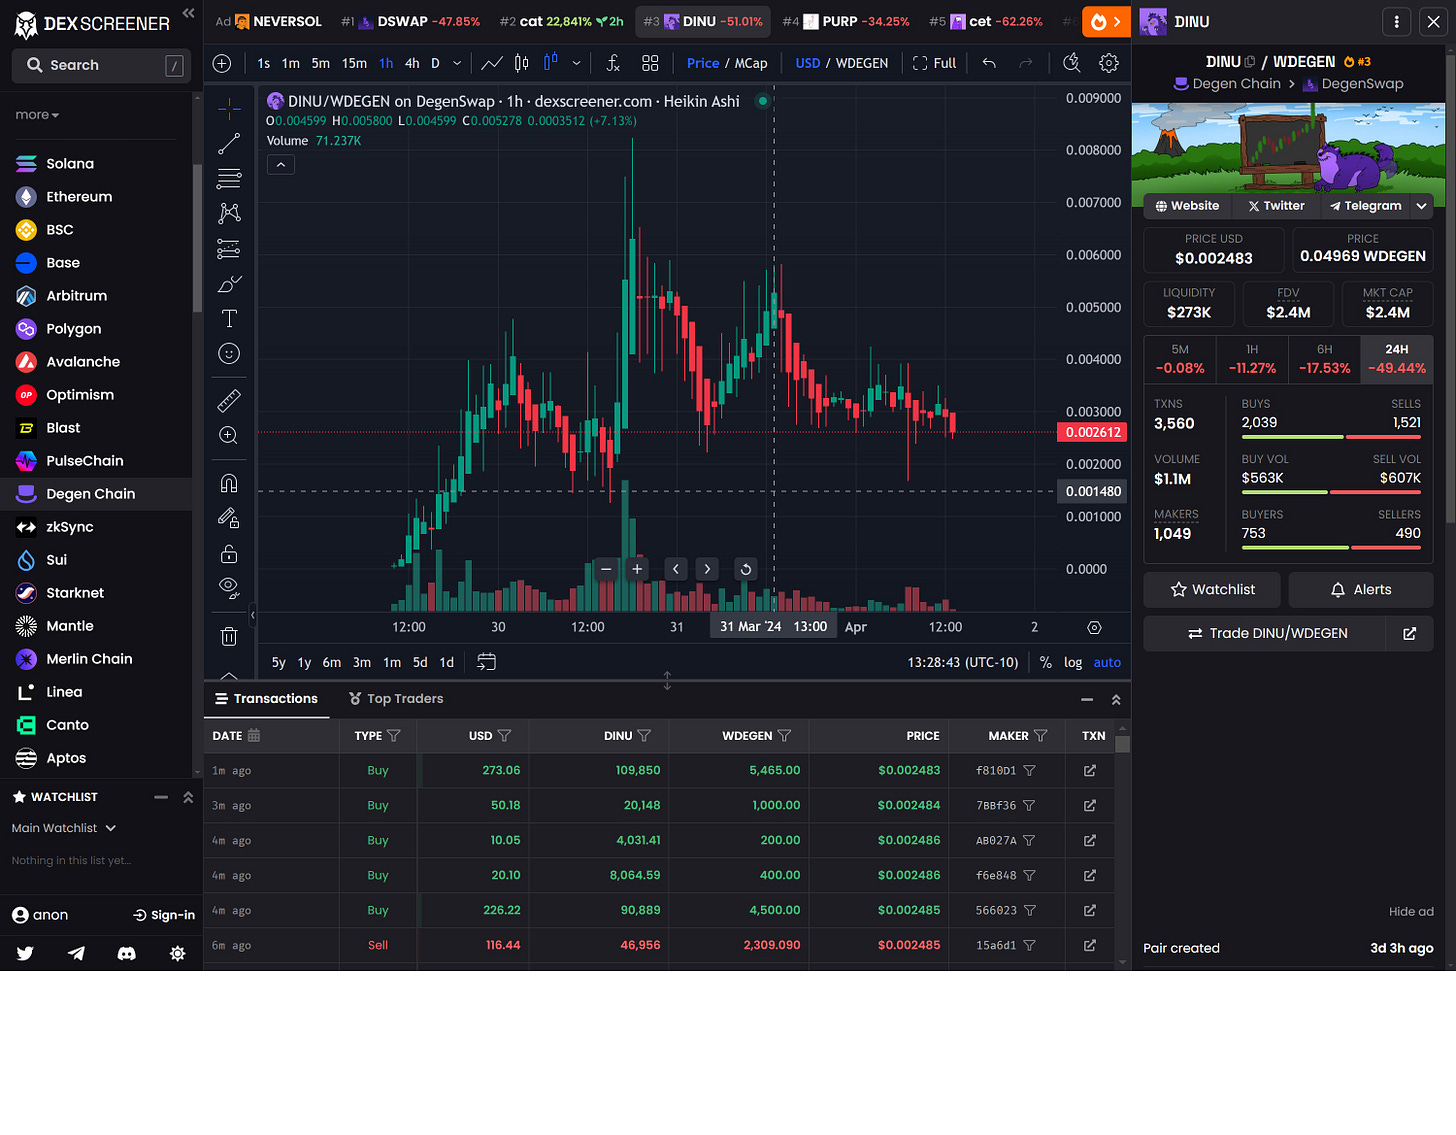This screenshot has height=1135, width=1456.
Task: Expand the watchlist section
Action: tap(188, 797)
